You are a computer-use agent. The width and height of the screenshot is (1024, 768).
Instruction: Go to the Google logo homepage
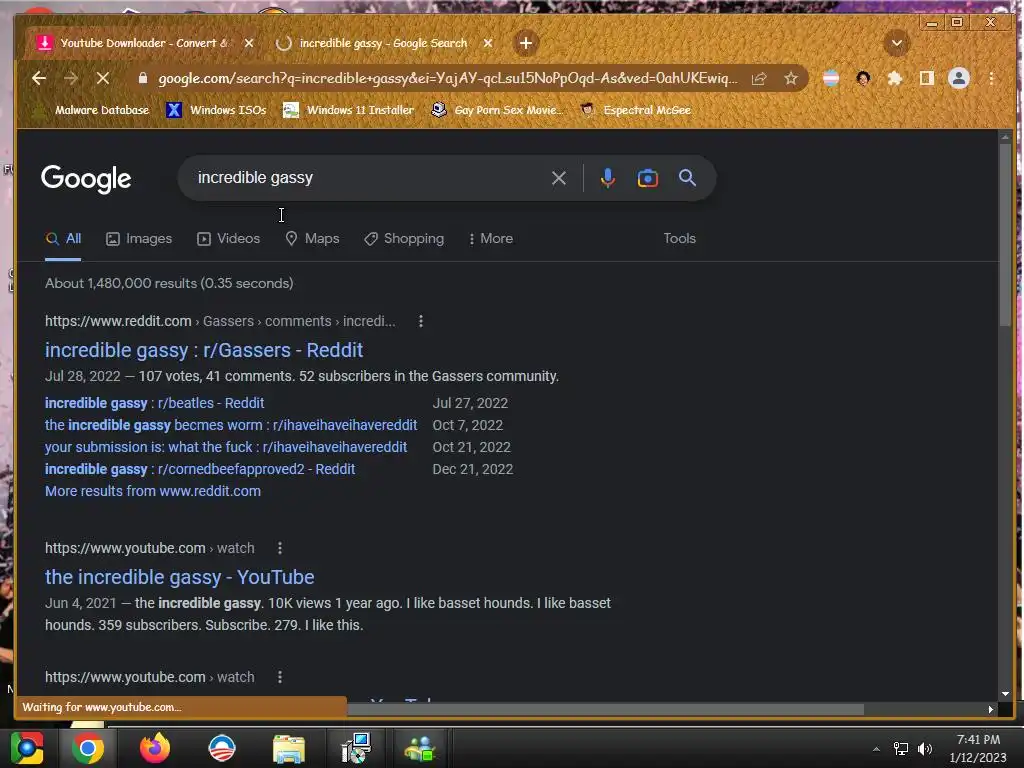coord(86,178)
